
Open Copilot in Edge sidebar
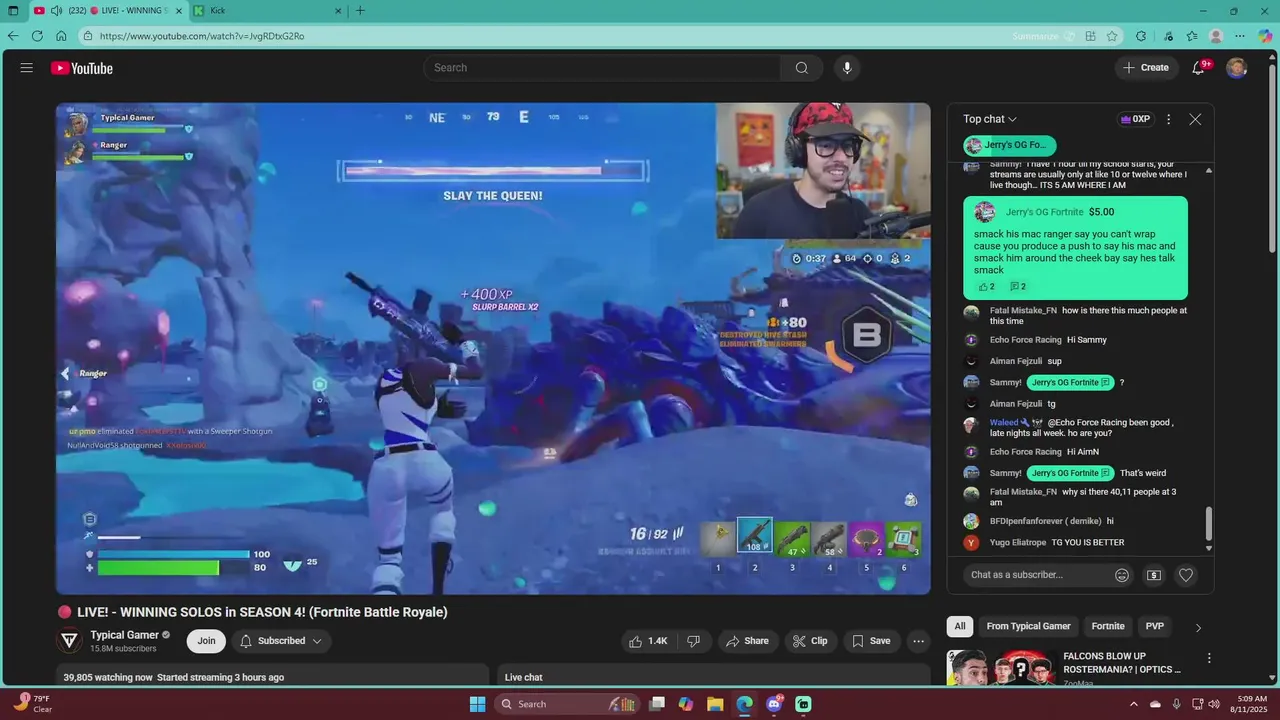tap(1266, 36)
